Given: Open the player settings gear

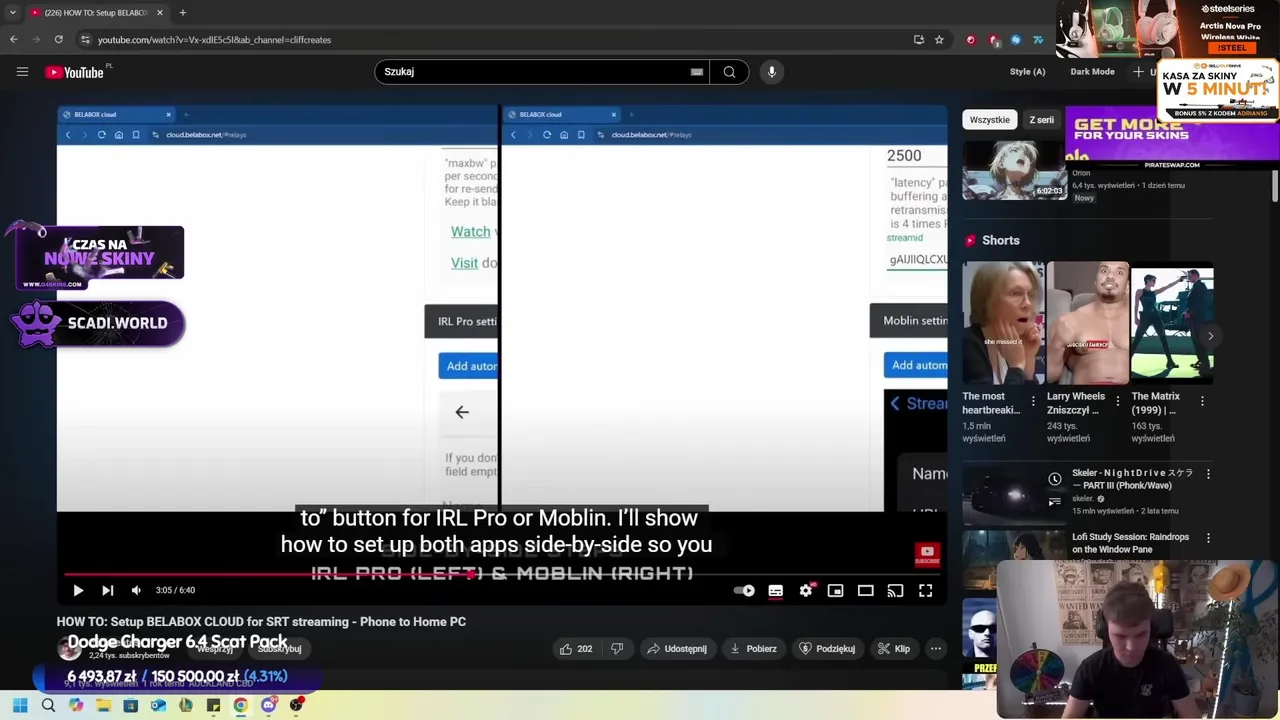Looking at the screenshot, I should [x=806, y=591].
